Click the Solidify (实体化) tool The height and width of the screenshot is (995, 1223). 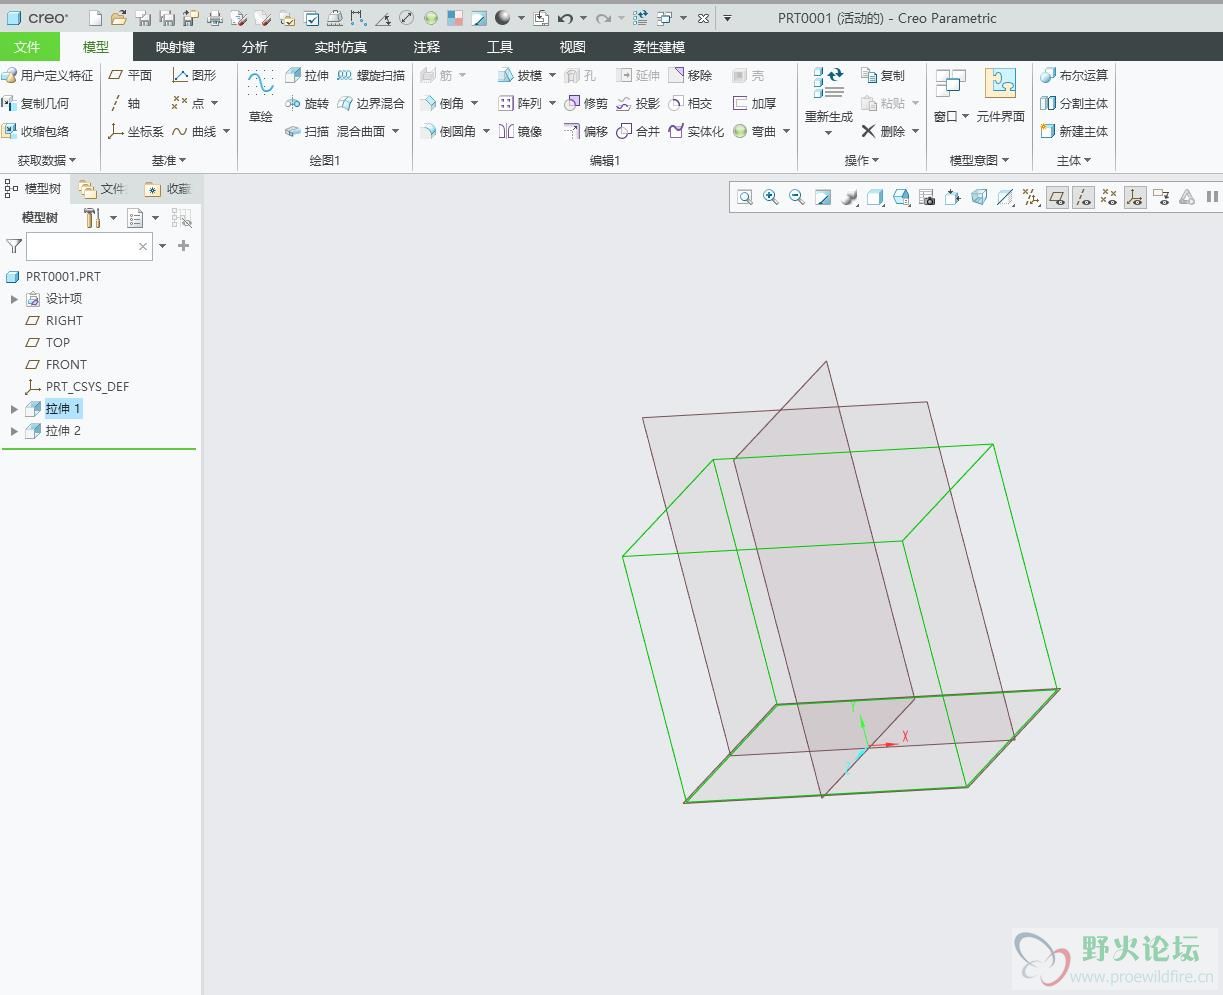pos(696,131)
